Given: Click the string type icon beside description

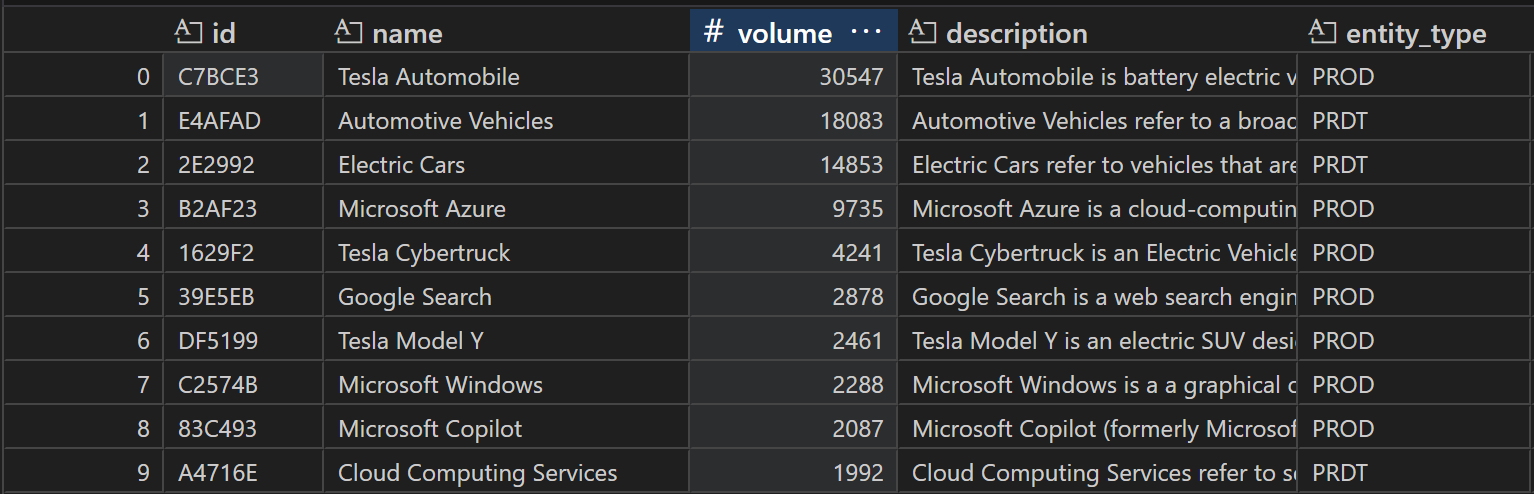Looking at the screenshot, I should [922, 33].
